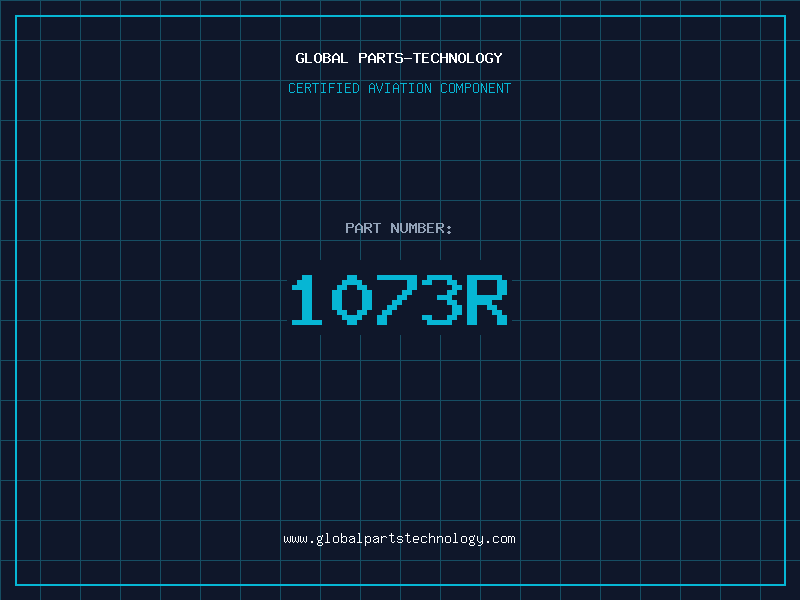The image size is (800, 600).
Task: Click the word COMPONENT in the subtitle
Action: click(x=476, y=88)
